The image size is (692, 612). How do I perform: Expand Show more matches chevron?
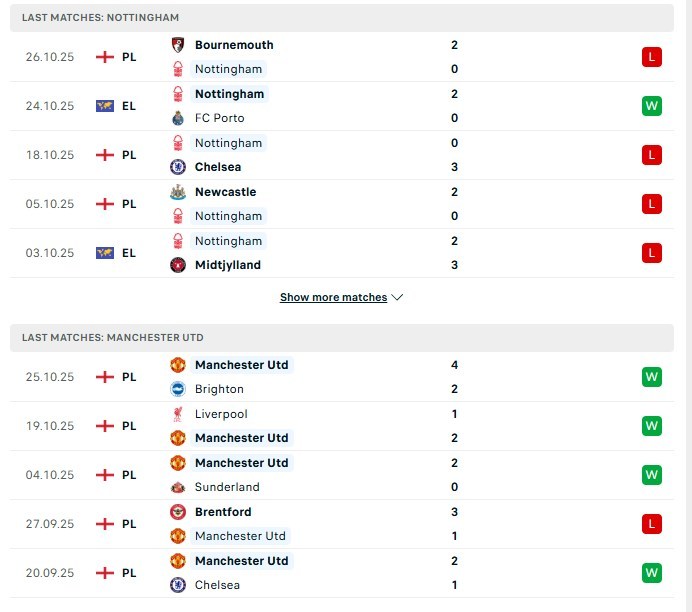point(398,297)
